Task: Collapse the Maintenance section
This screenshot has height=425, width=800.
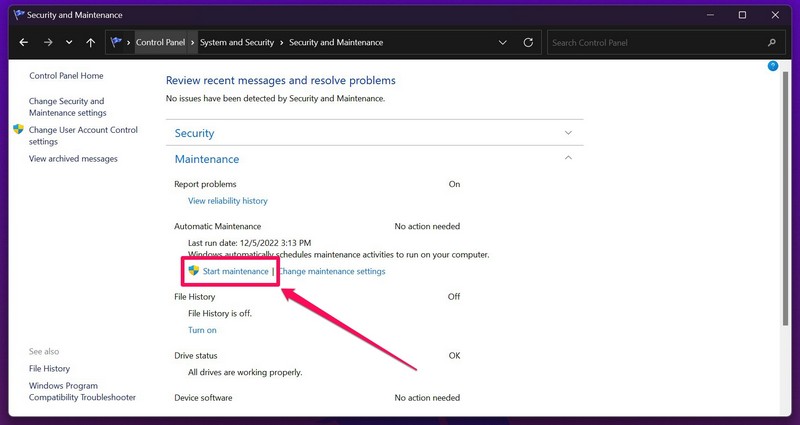Action: (x=568, y=158)
